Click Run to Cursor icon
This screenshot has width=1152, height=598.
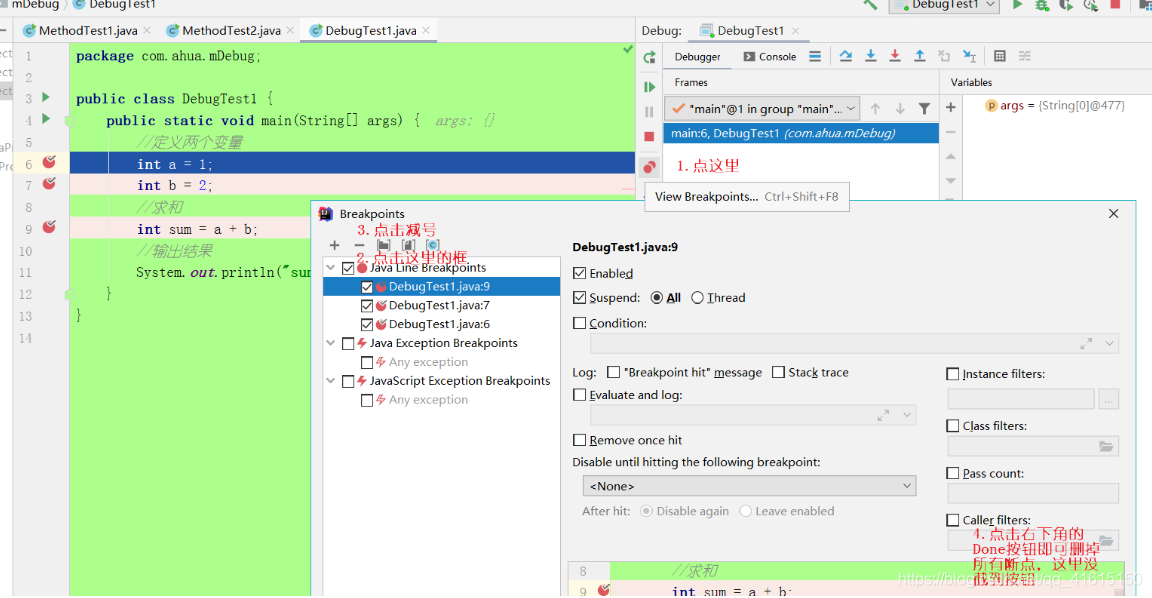(x=969, y=56)
